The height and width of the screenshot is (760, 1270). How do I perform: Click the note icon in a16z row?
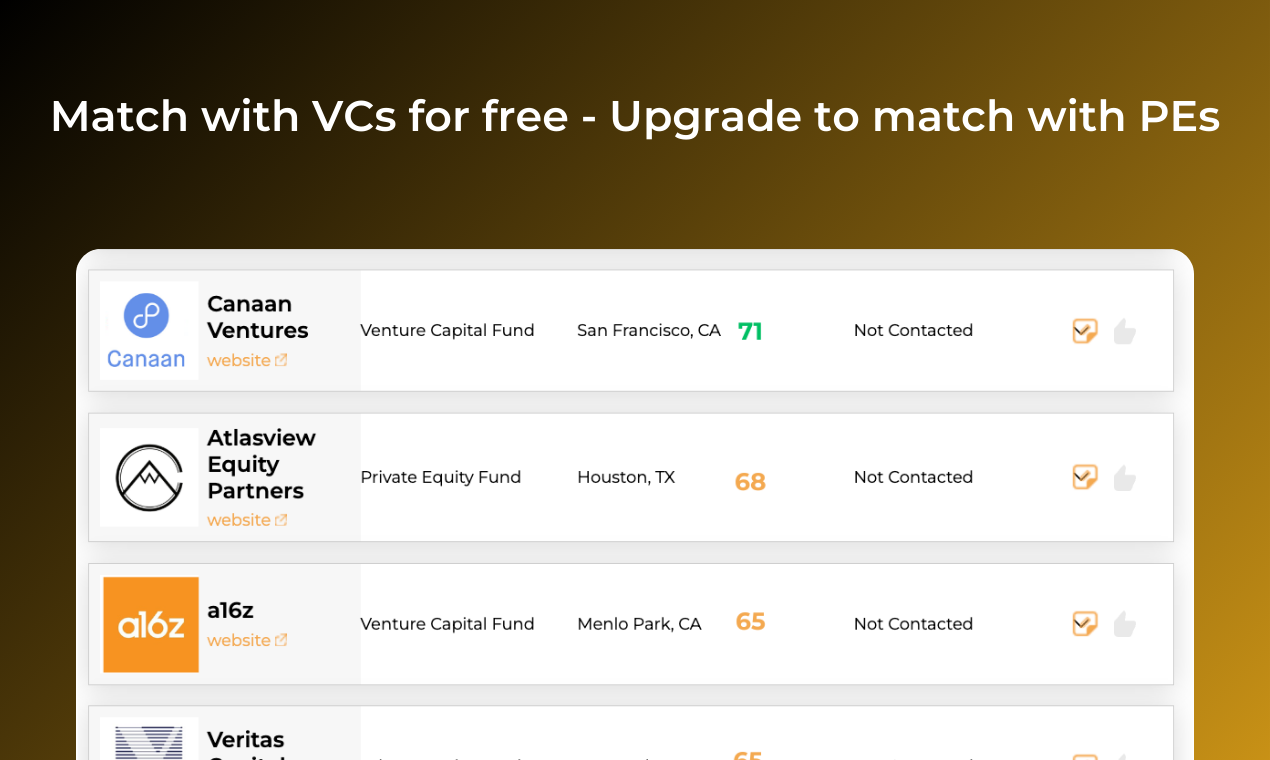[1085, 624]
